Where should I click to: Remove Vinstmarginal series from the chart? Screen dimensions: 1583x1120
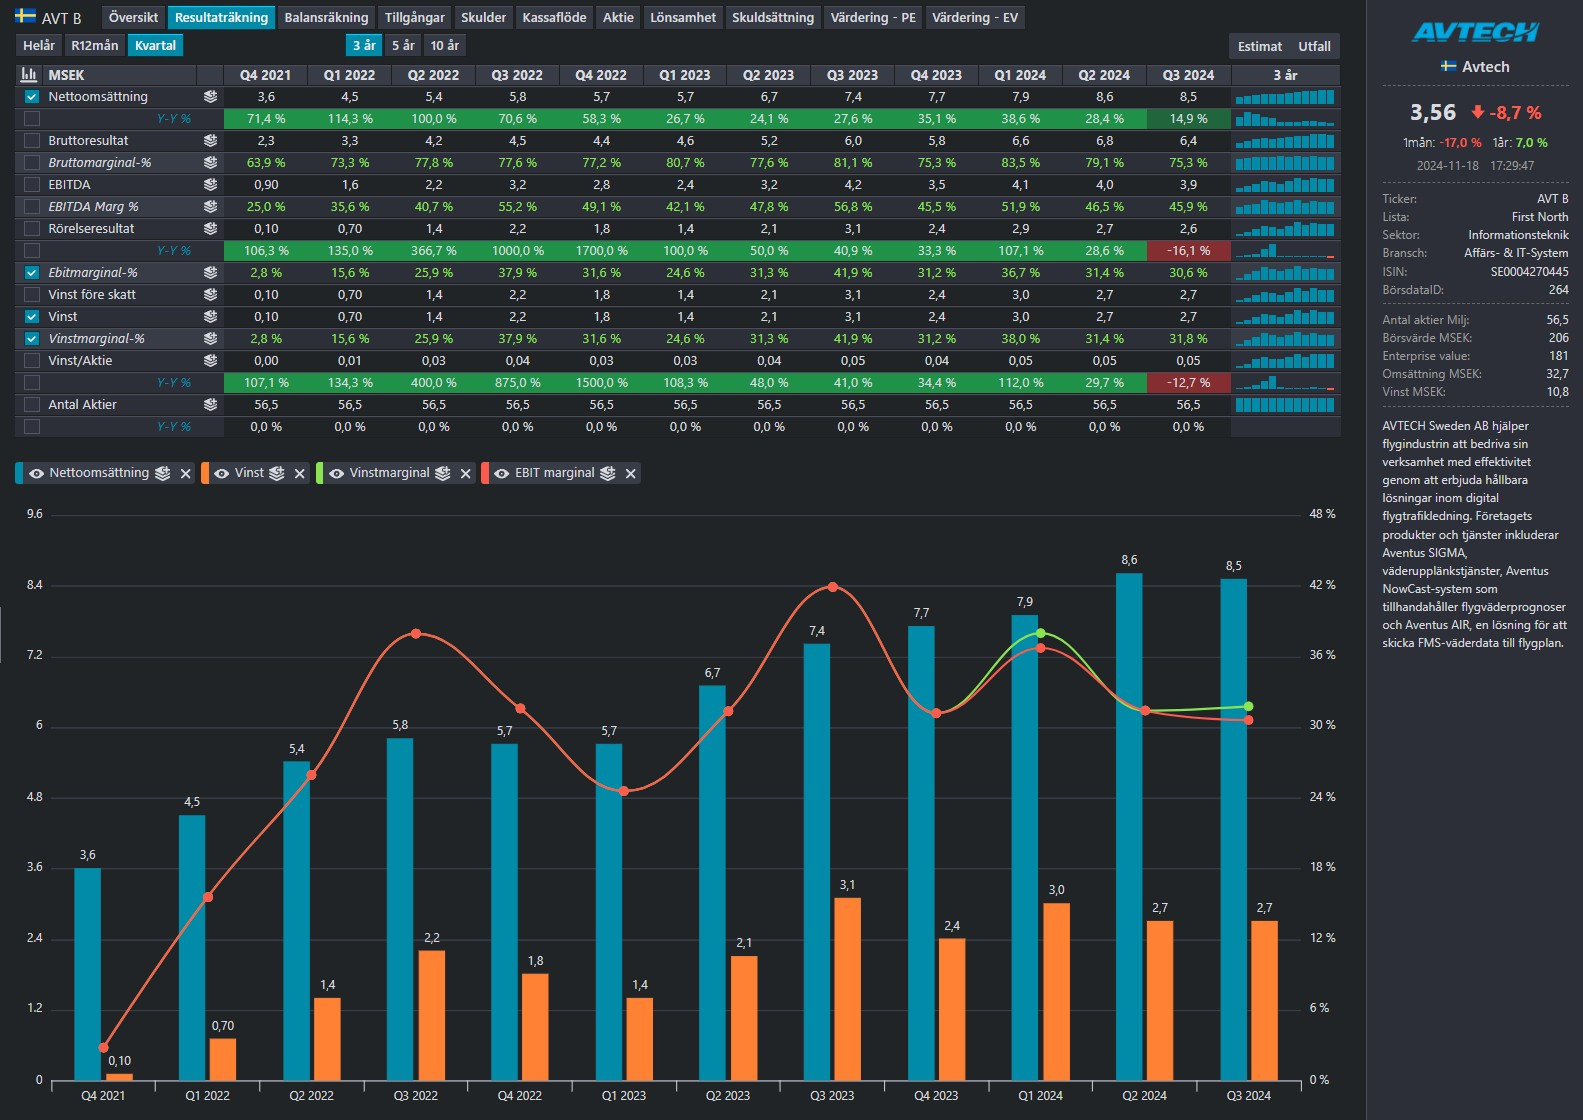tap(465, 474)
